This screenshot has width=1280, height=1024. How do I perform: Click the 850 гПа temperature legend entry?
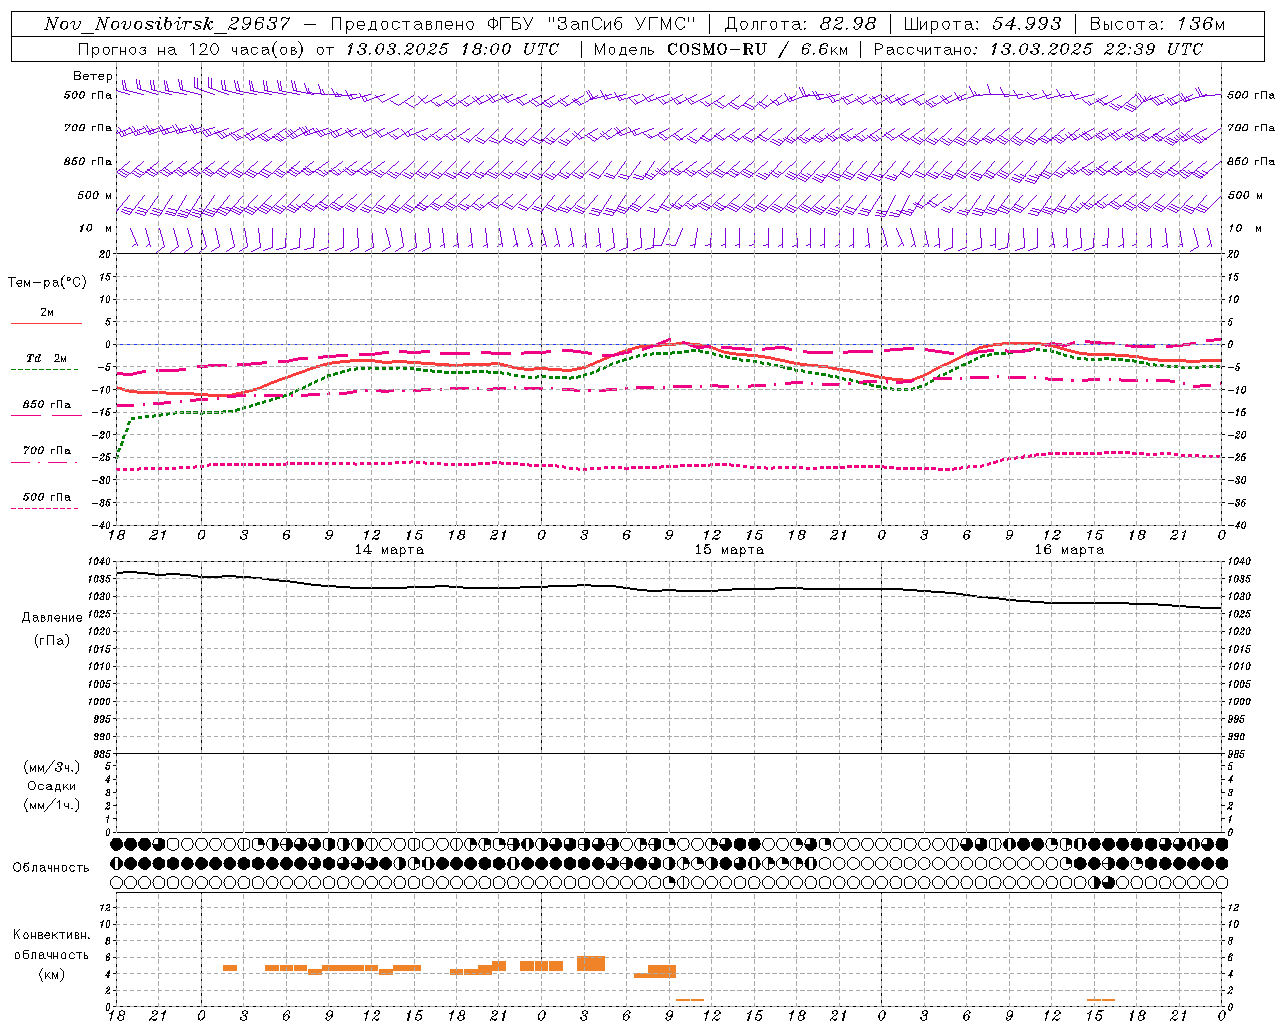pyautogui.click(x=47, y=405)
